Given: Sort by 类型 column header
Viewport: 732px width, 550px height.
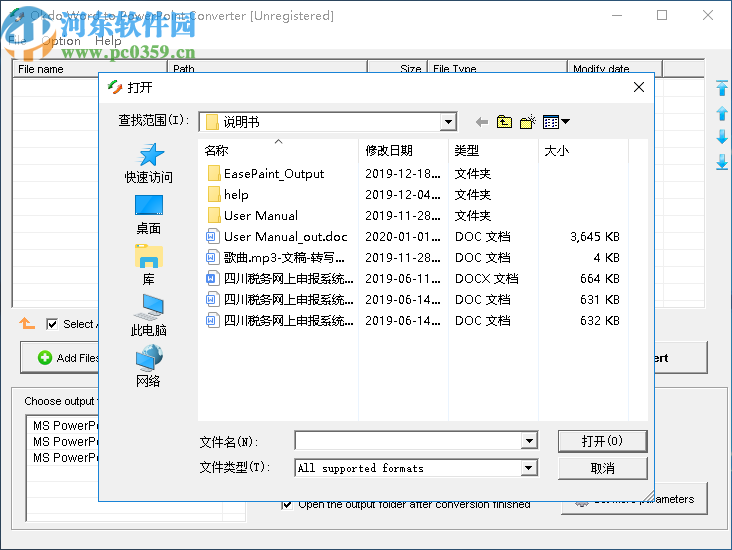Looking at the screenshot, I should point(493,150).
